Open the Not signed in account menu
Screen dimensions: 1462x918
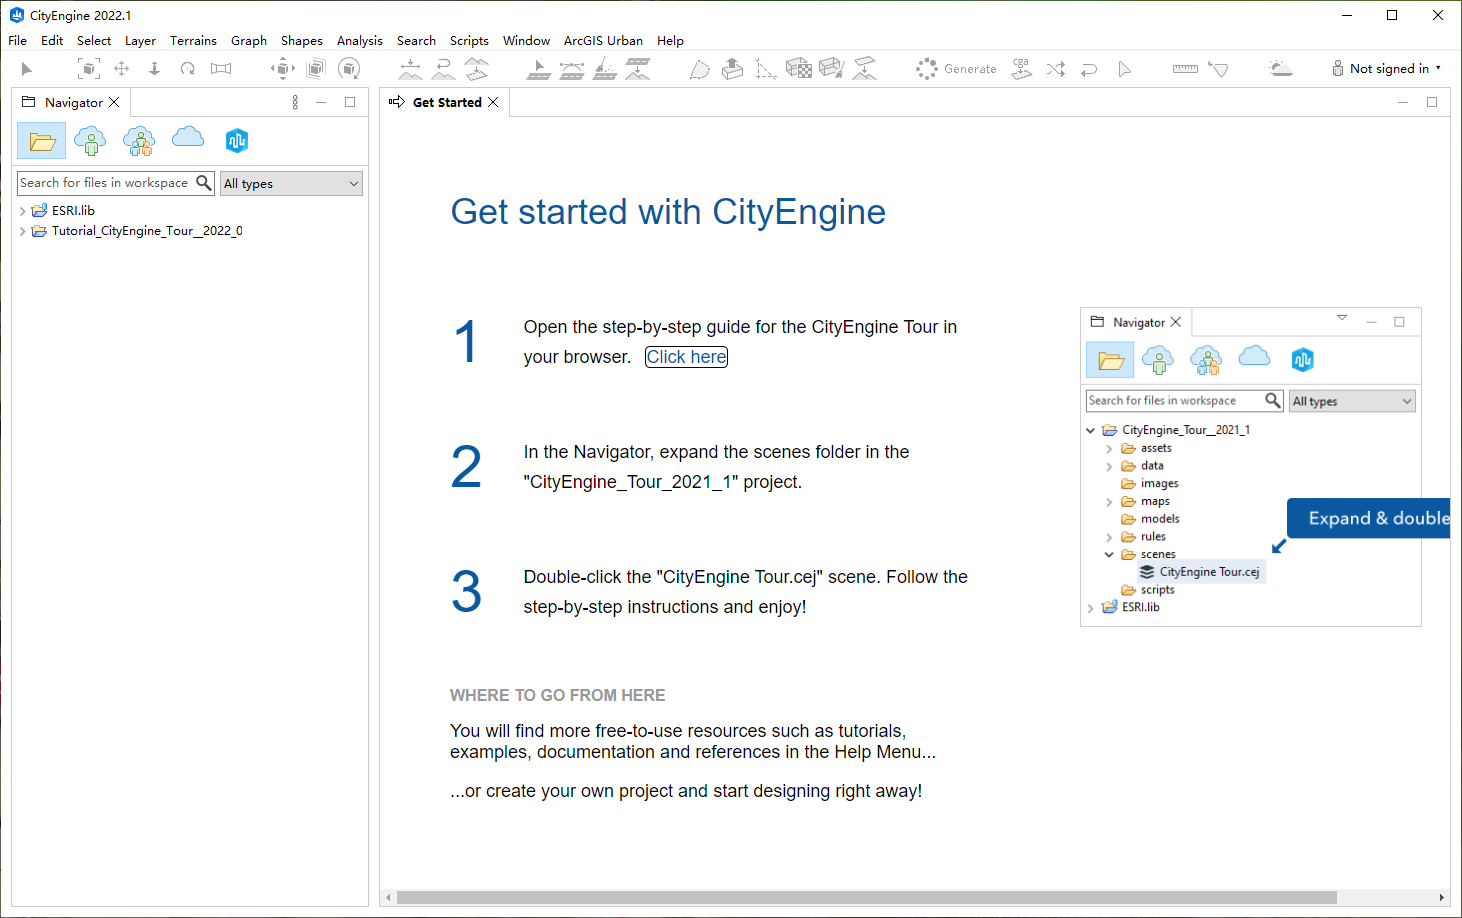[1388, 68]
